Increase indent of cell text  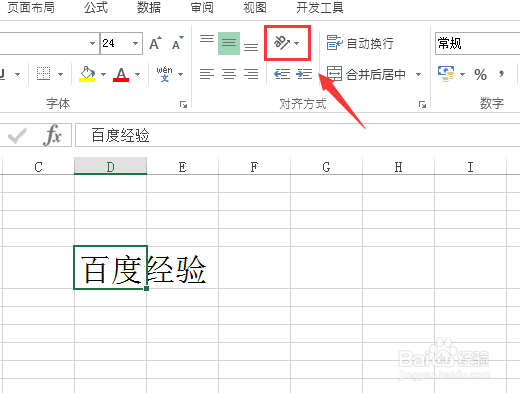click(304, 74)
